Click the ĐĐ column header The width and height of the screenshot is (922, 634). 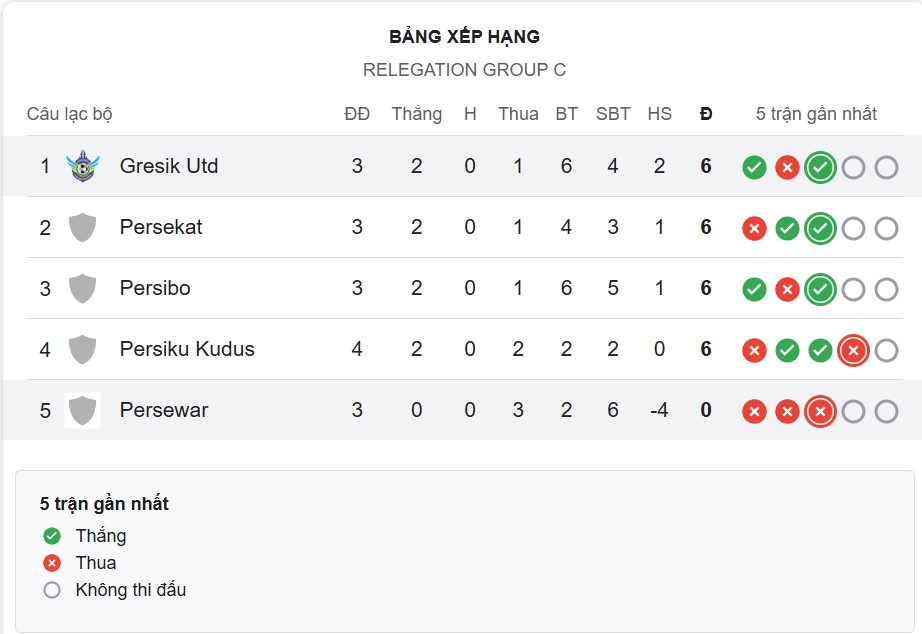(x=356, y=114)
